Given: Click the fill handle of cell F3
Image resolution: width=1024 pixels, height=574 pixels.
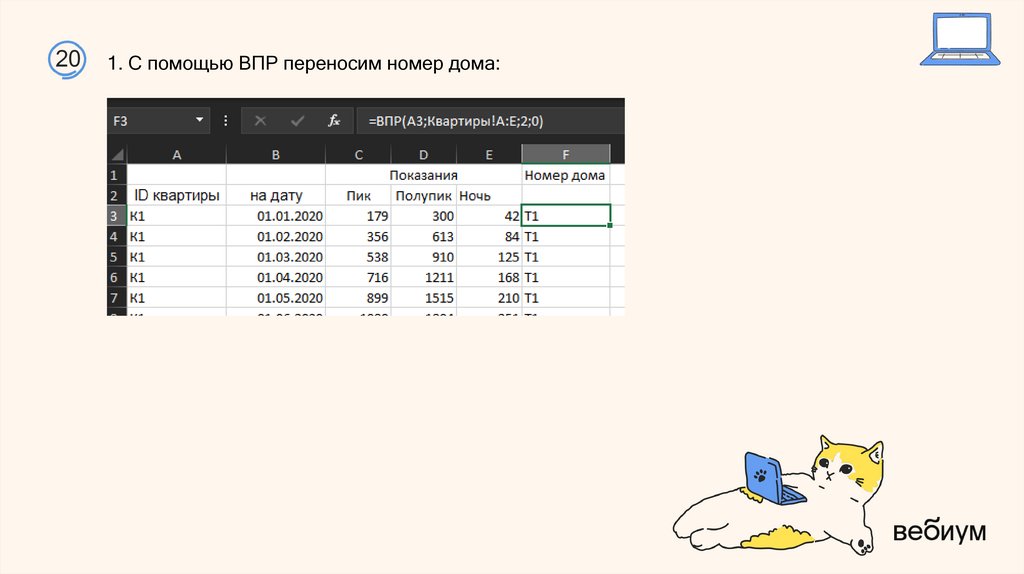Looking at the screenshot, I should (610, 225).
